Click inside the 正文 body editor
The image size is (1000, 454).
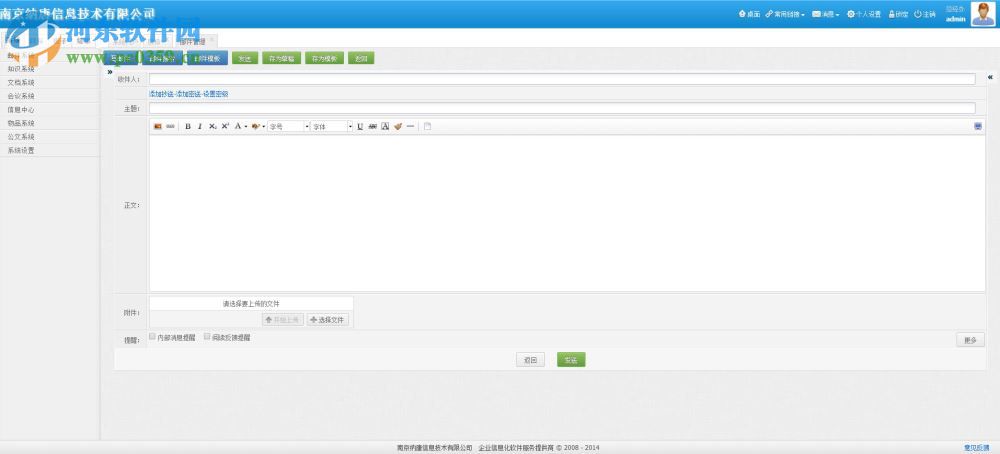(567, 213)
